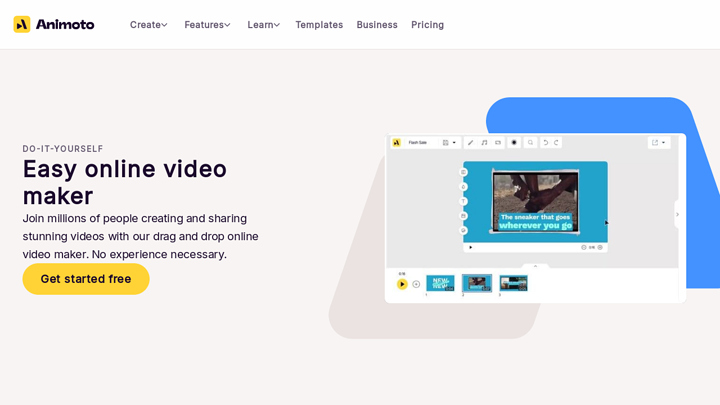720x405 pixels.
Task: Click the DO-IT-YOURSELF label text
Action: [63, 149]
